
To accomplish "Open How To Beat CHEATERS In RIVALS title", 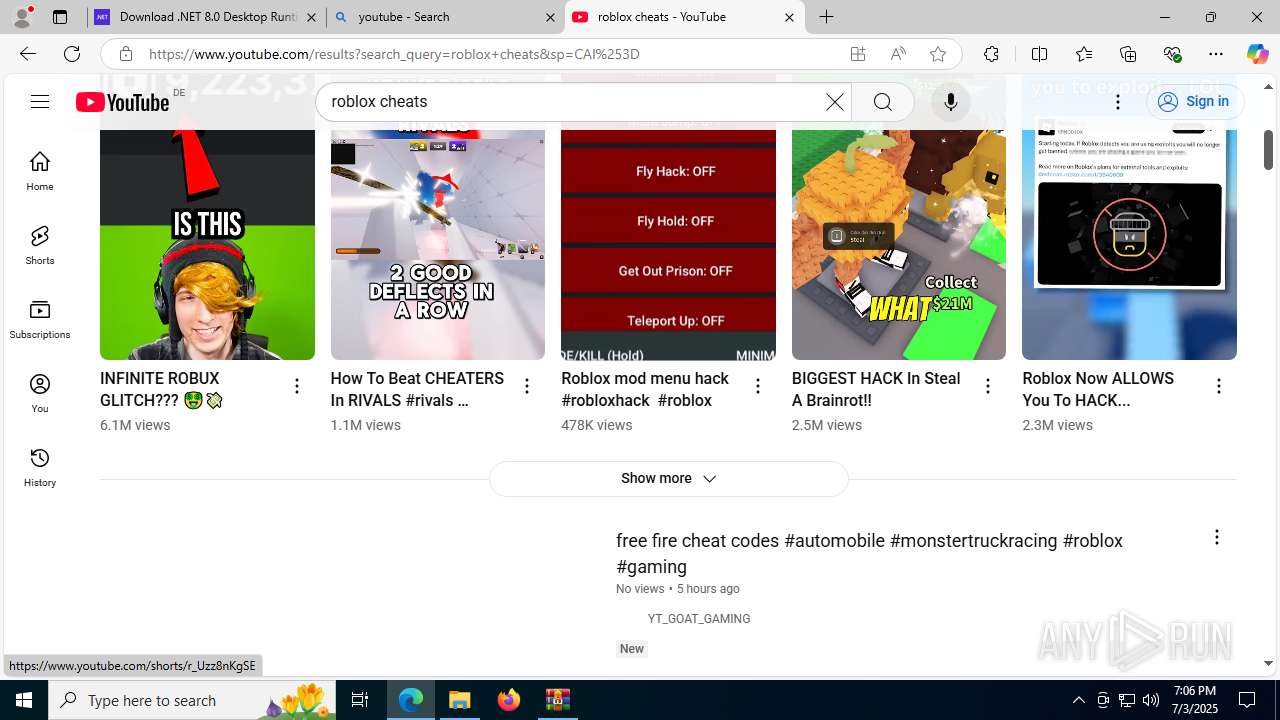I will (417, 390).
